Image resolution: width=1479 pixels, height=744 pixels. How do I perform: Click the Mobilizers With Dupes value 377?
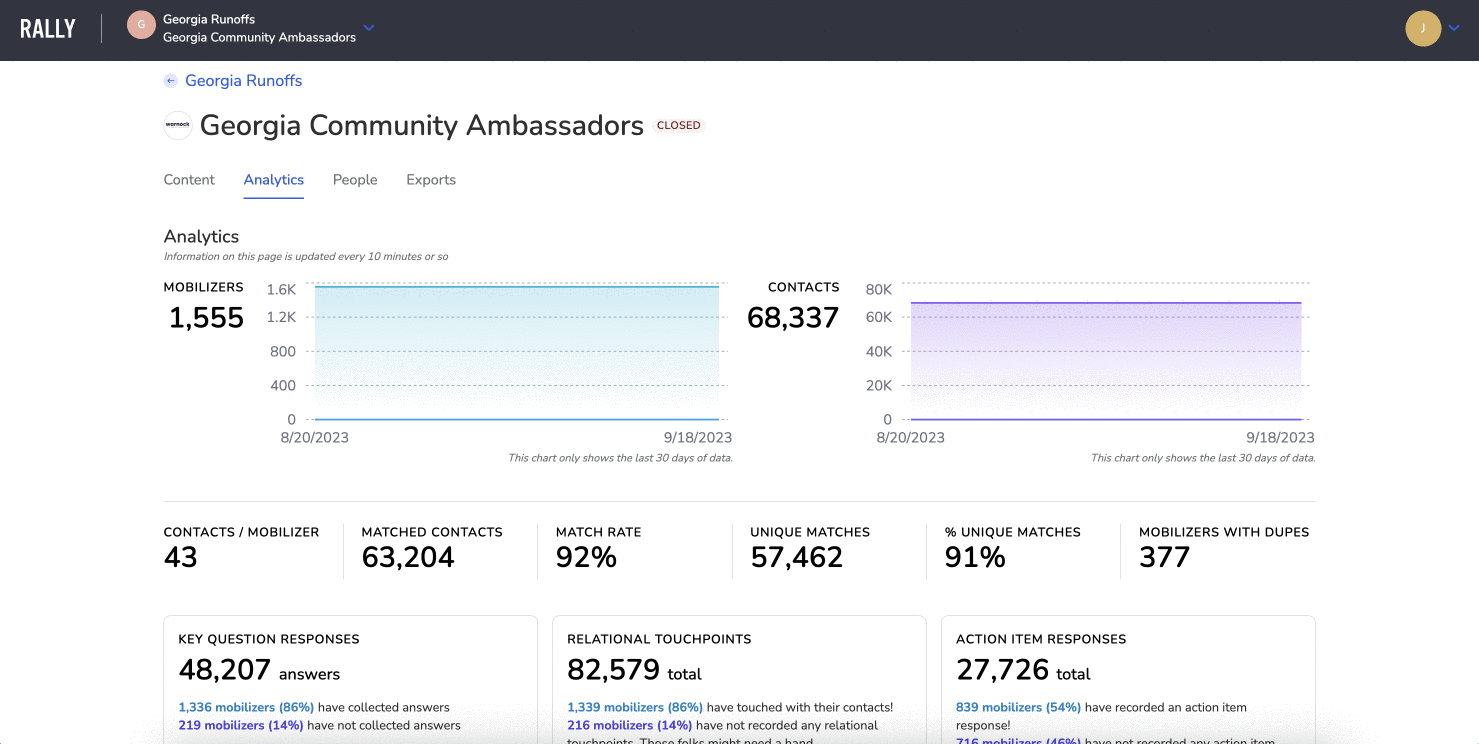click(x=1165, y=558)
